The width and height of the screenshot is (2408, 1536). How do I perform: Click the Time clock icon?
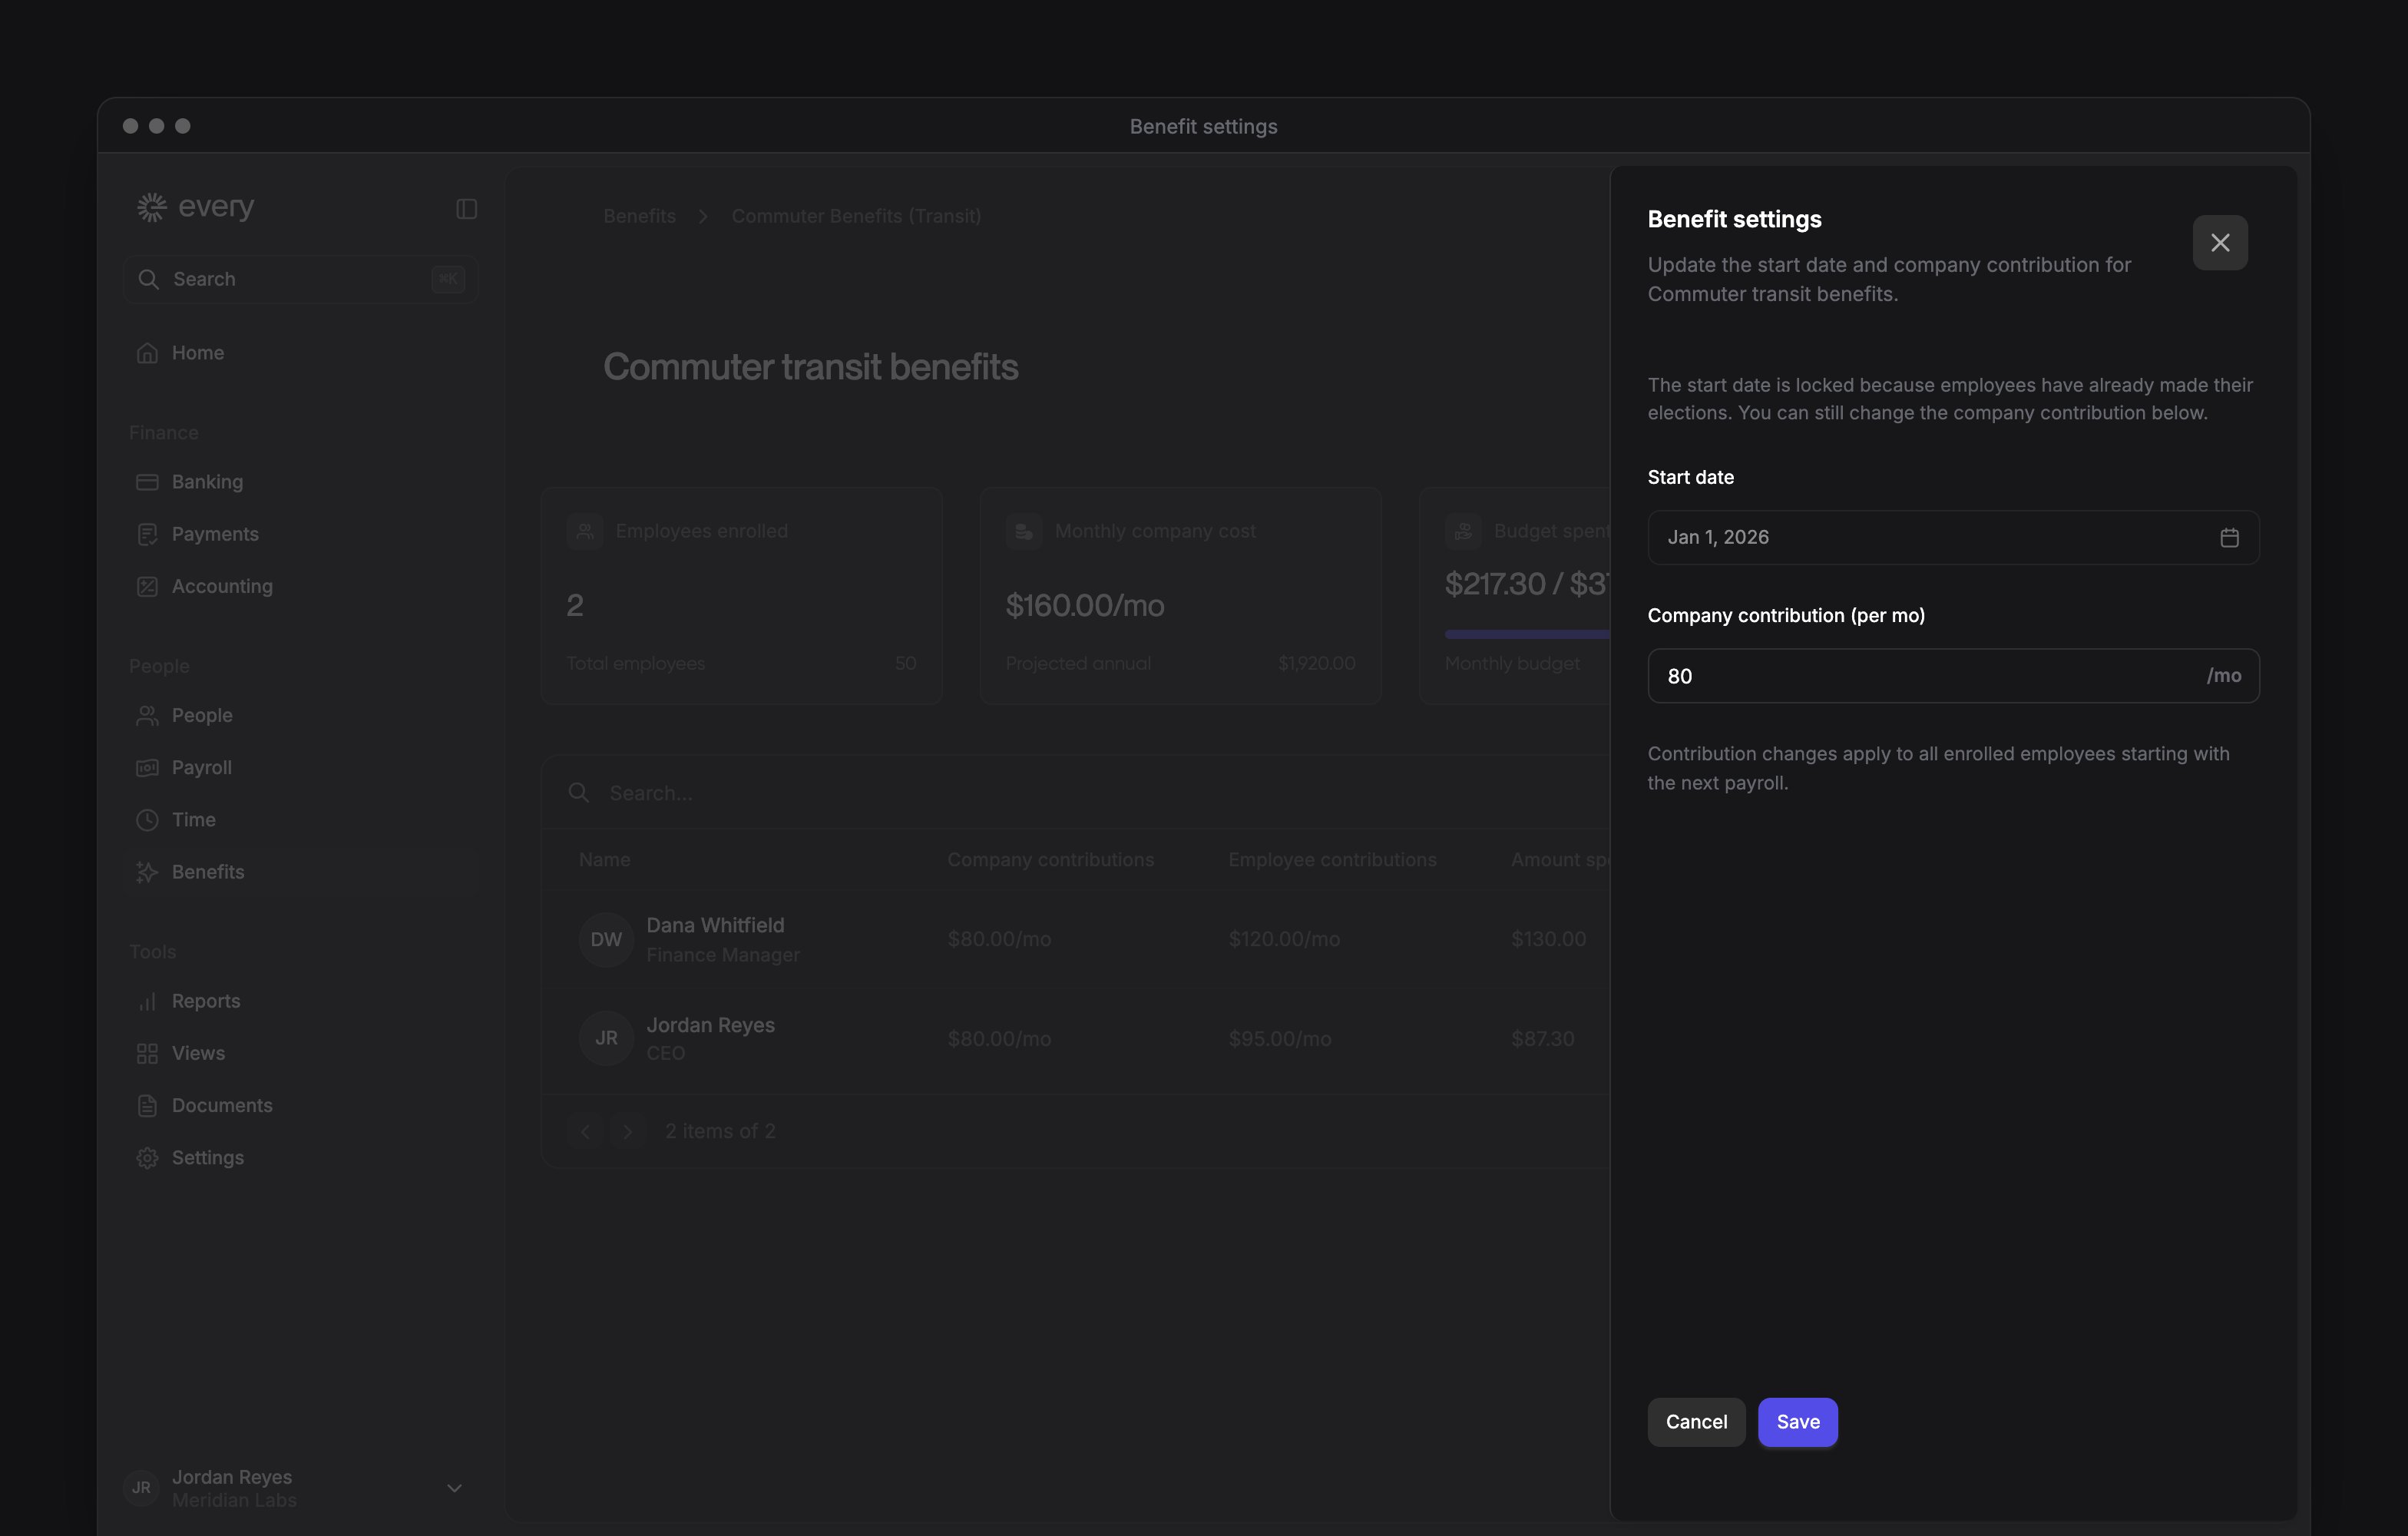(x=147, y=820)
